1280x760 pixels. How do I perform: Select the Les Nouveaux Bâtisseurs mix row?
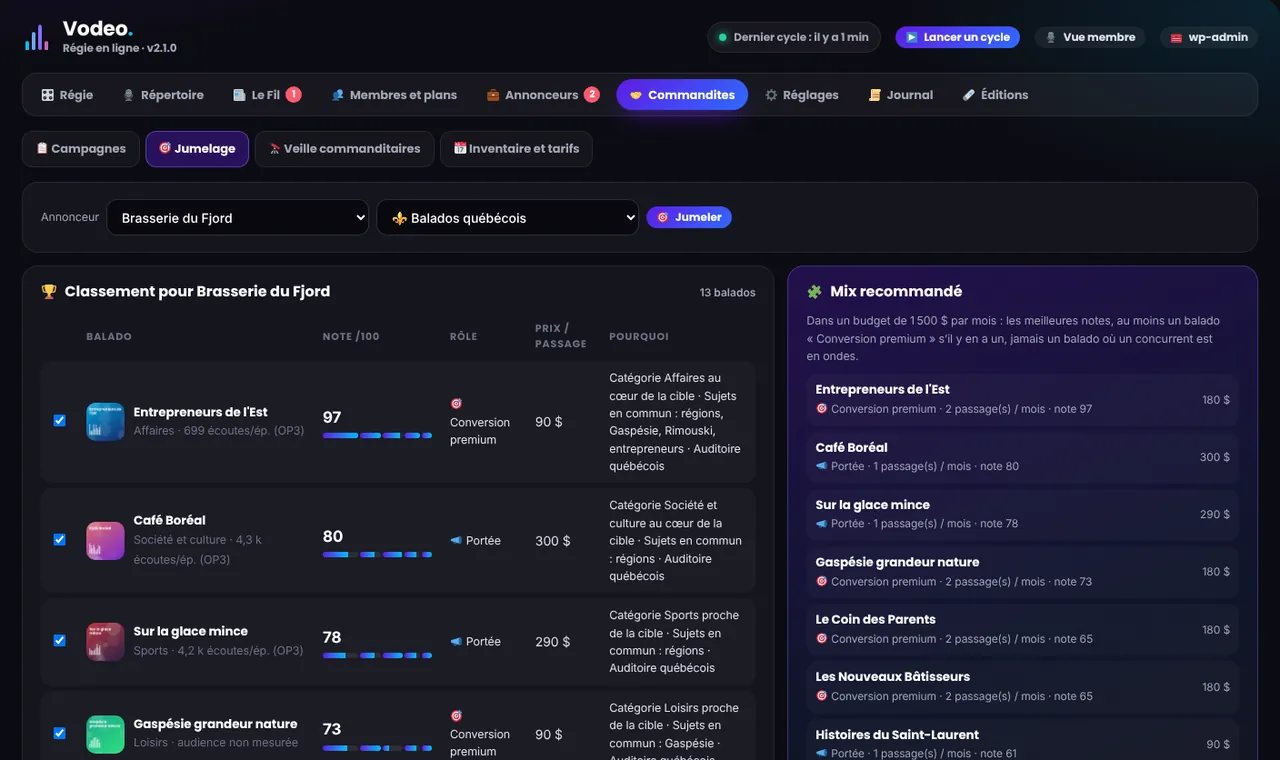(1022, 686)
